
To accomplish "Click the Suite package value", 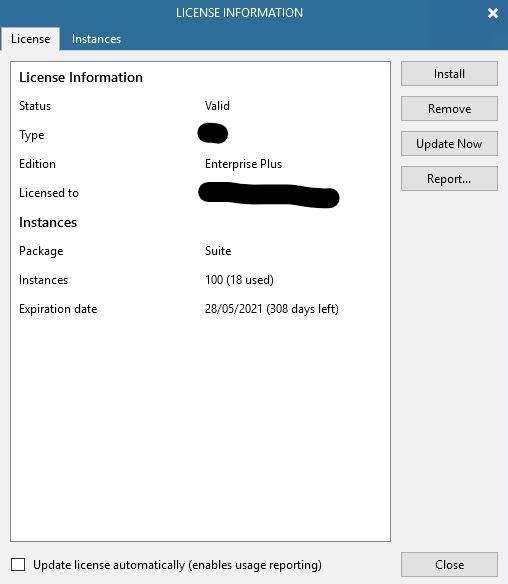I will [218, 251].
